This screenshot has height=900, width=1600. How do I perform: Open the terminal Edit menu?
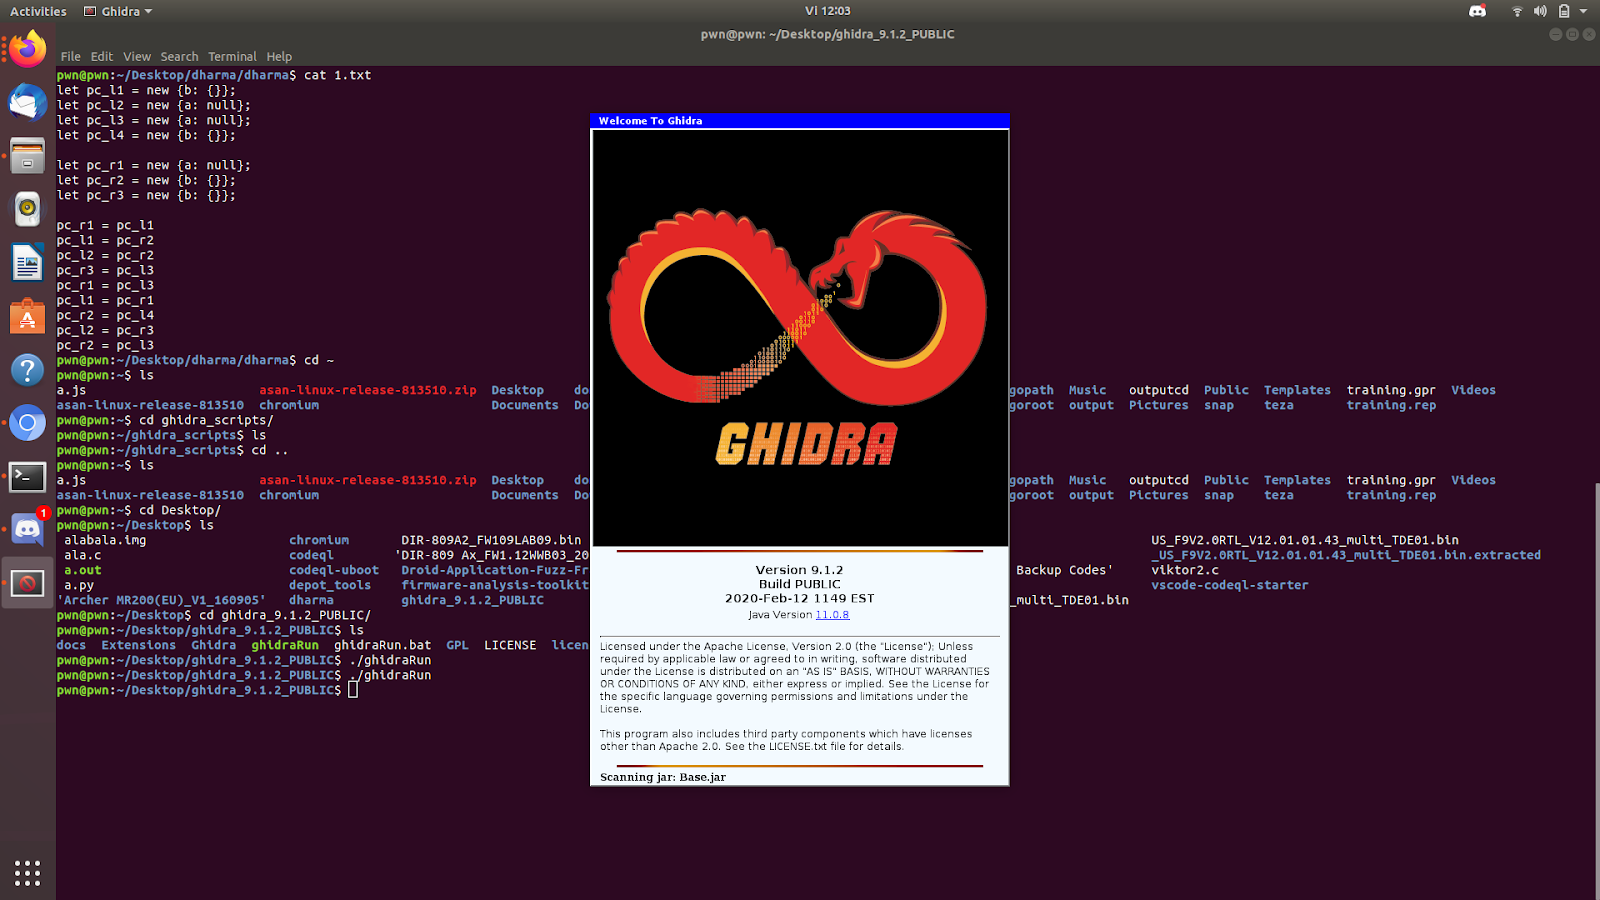click(101, 57)
